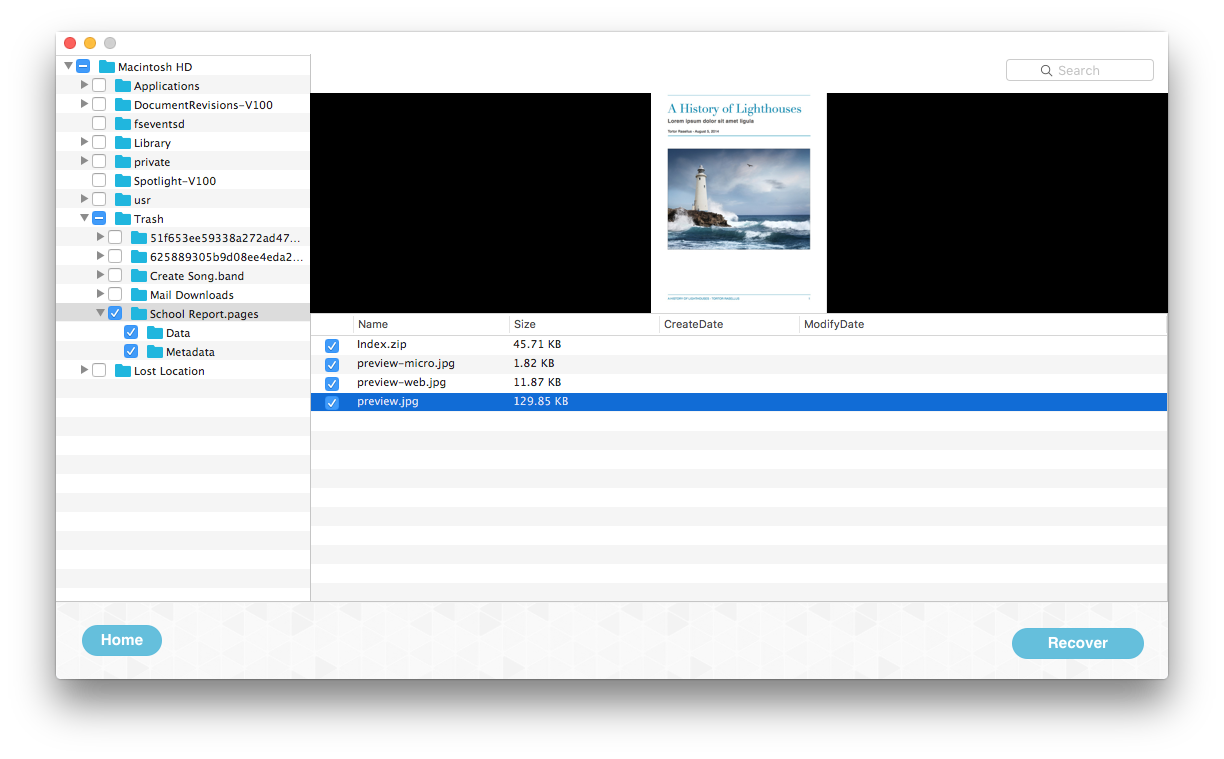Click the usr folder icon
Screen dimensions: 1224x759
click(123, 200)
